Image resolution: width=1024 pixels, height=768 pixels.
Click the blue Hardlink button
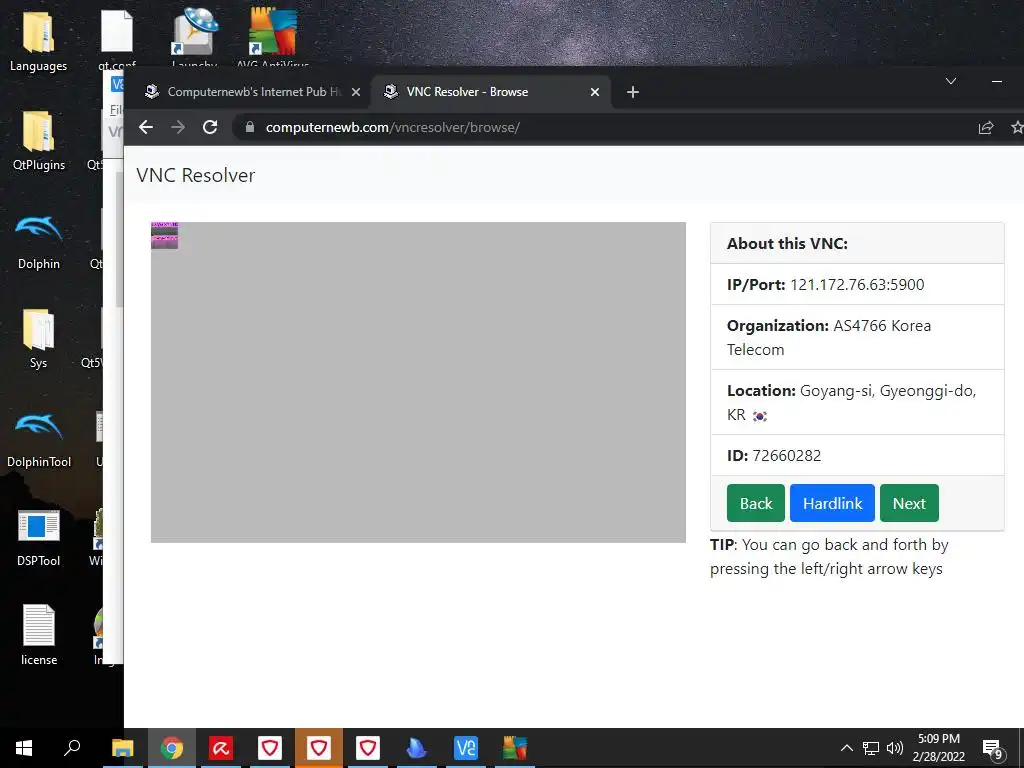click(x=832, y=503)
